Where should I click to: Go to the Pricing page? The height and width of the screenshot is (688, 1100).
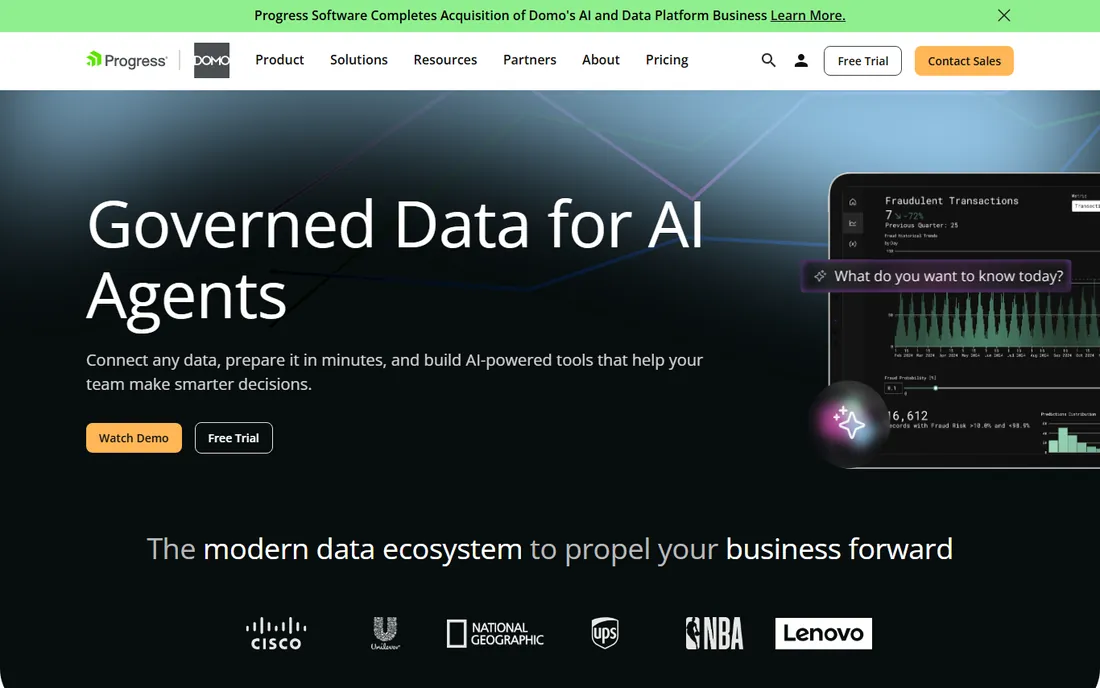click(x=666, y=60)
